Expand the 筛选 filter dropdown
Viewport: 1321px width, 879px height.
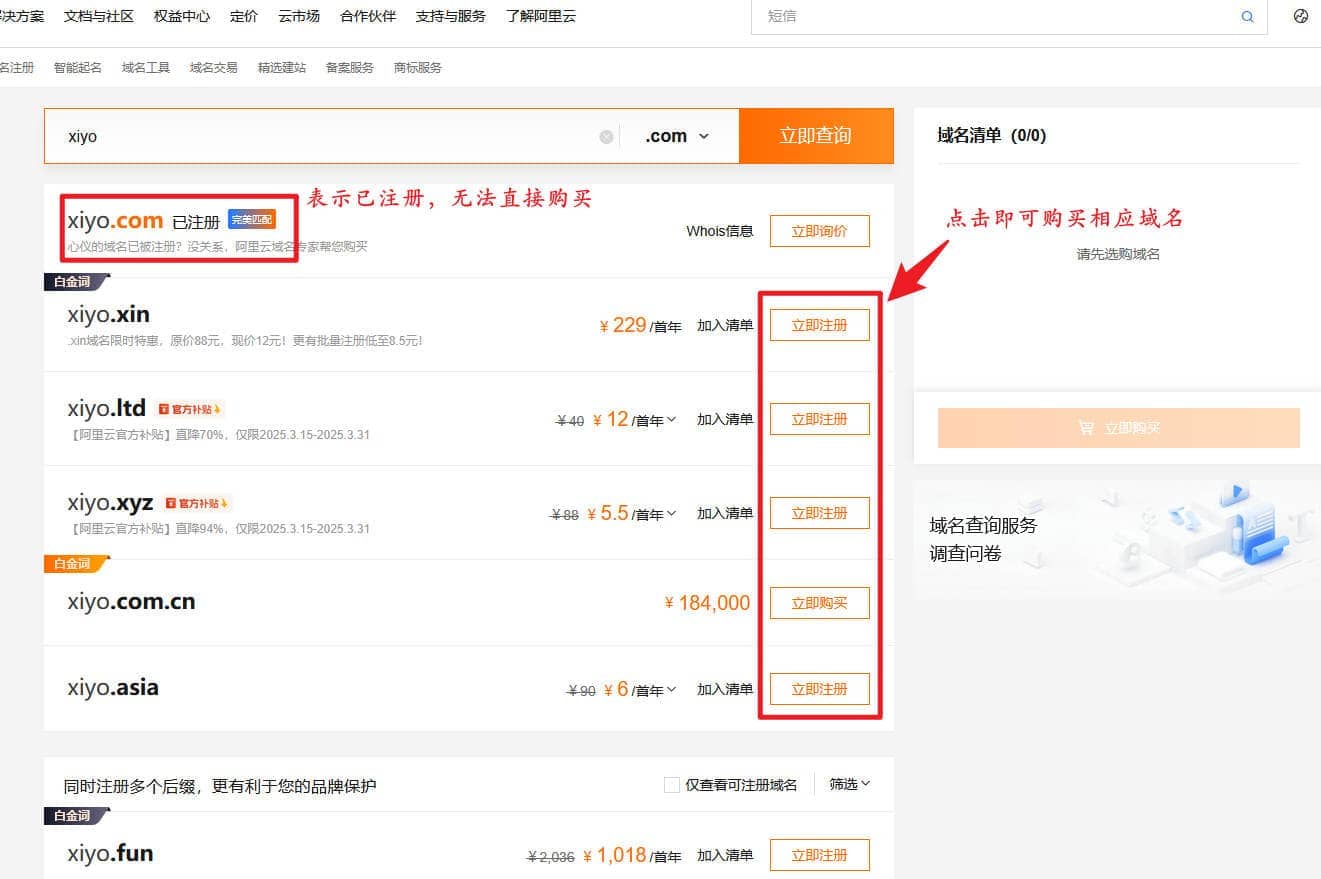coord(849,784)
